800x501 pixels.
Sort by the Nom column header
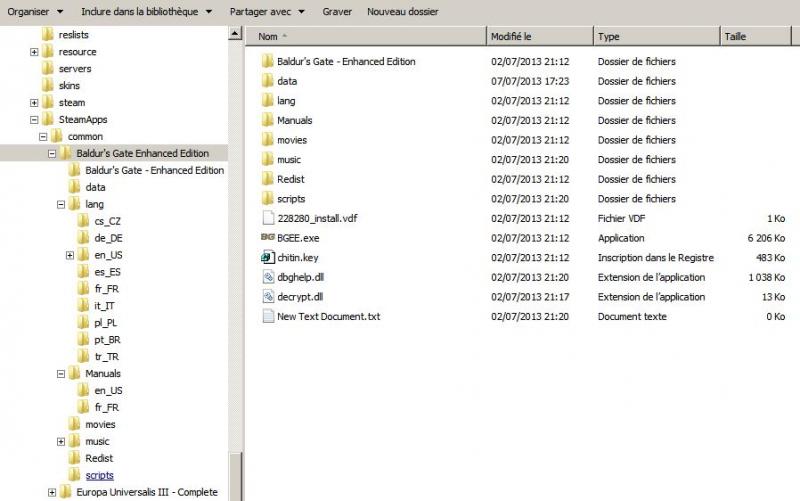click(366, 36)
